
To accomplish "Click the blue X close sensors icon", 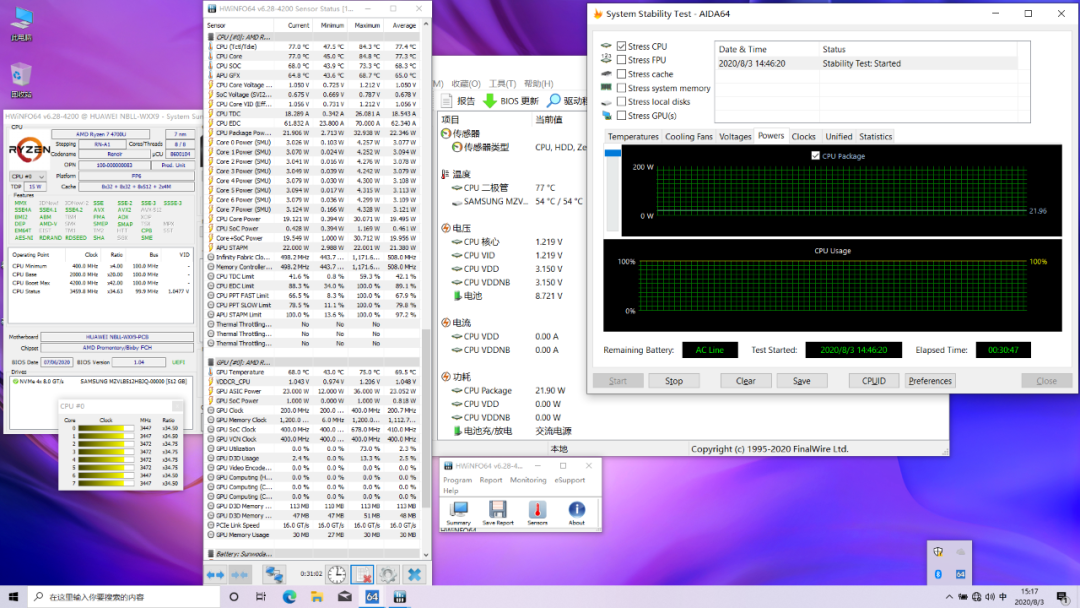I will [413, 574].
